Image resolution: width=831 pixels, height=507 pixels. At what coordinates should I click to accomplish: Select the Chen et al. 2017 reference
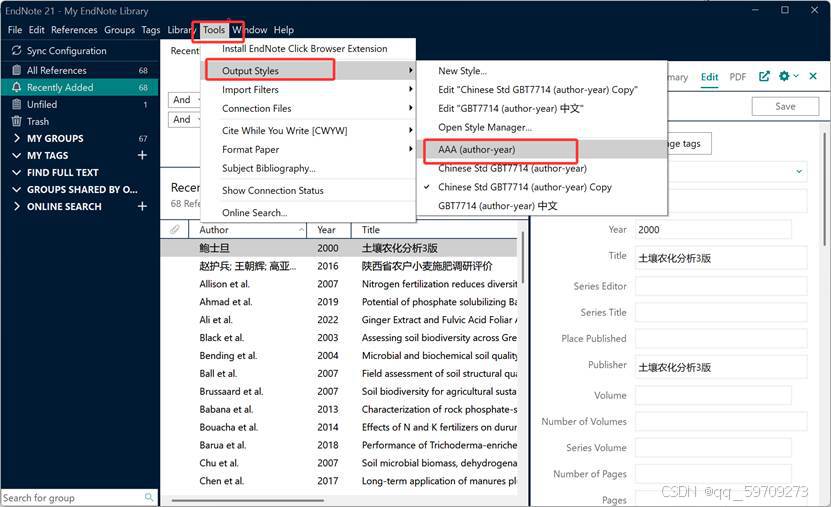pos(339,481)
